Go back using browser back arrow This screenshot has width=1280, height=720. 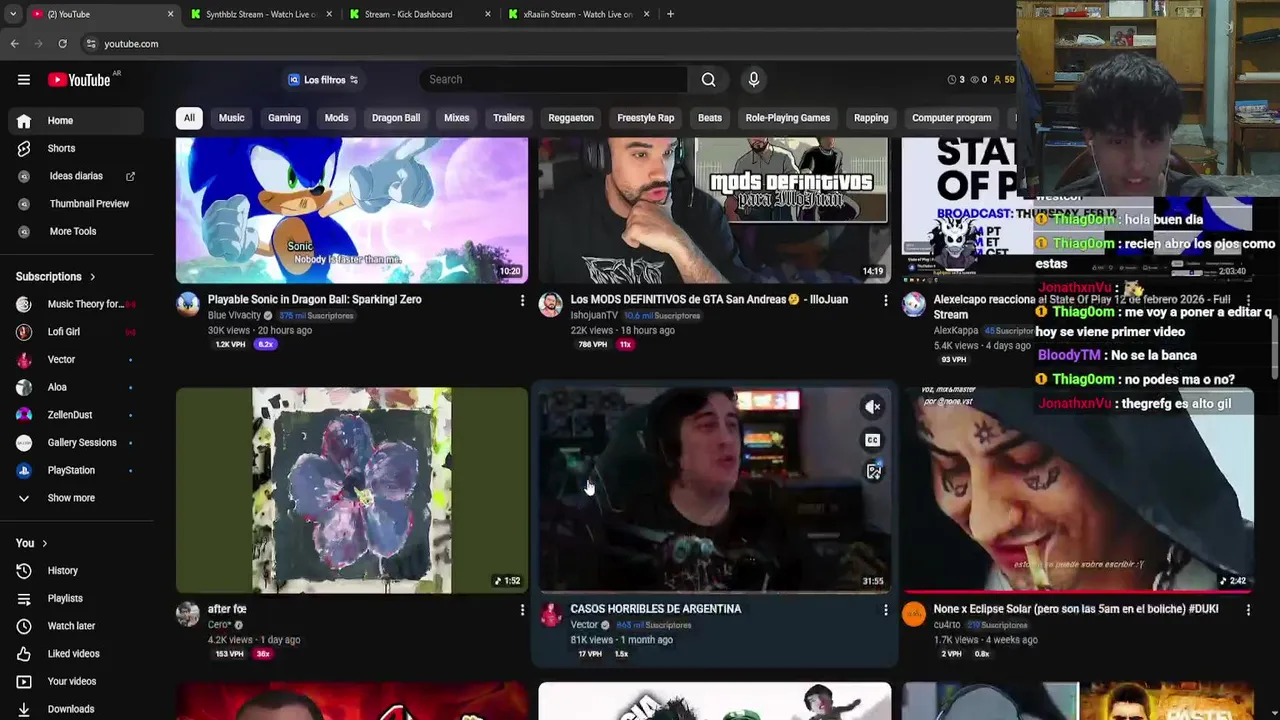pos(14,44)
